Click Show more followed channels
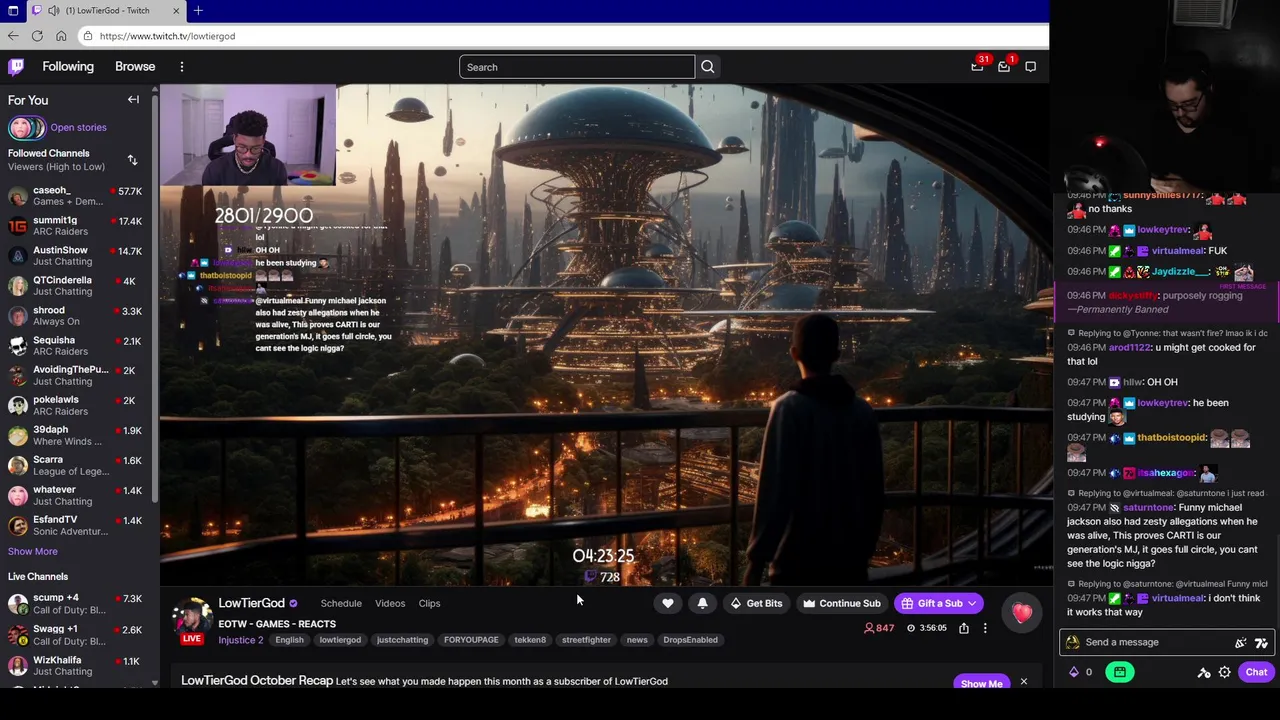Viewport: 1280px width, 720px height. coord(33,552)
